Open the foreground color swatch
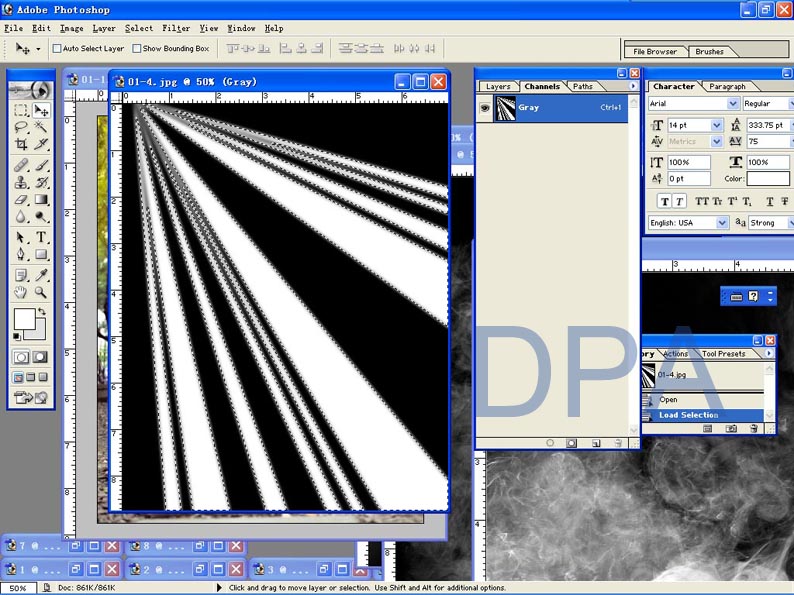Viewport: 794px width, 595px height. (x=24, y=320)
